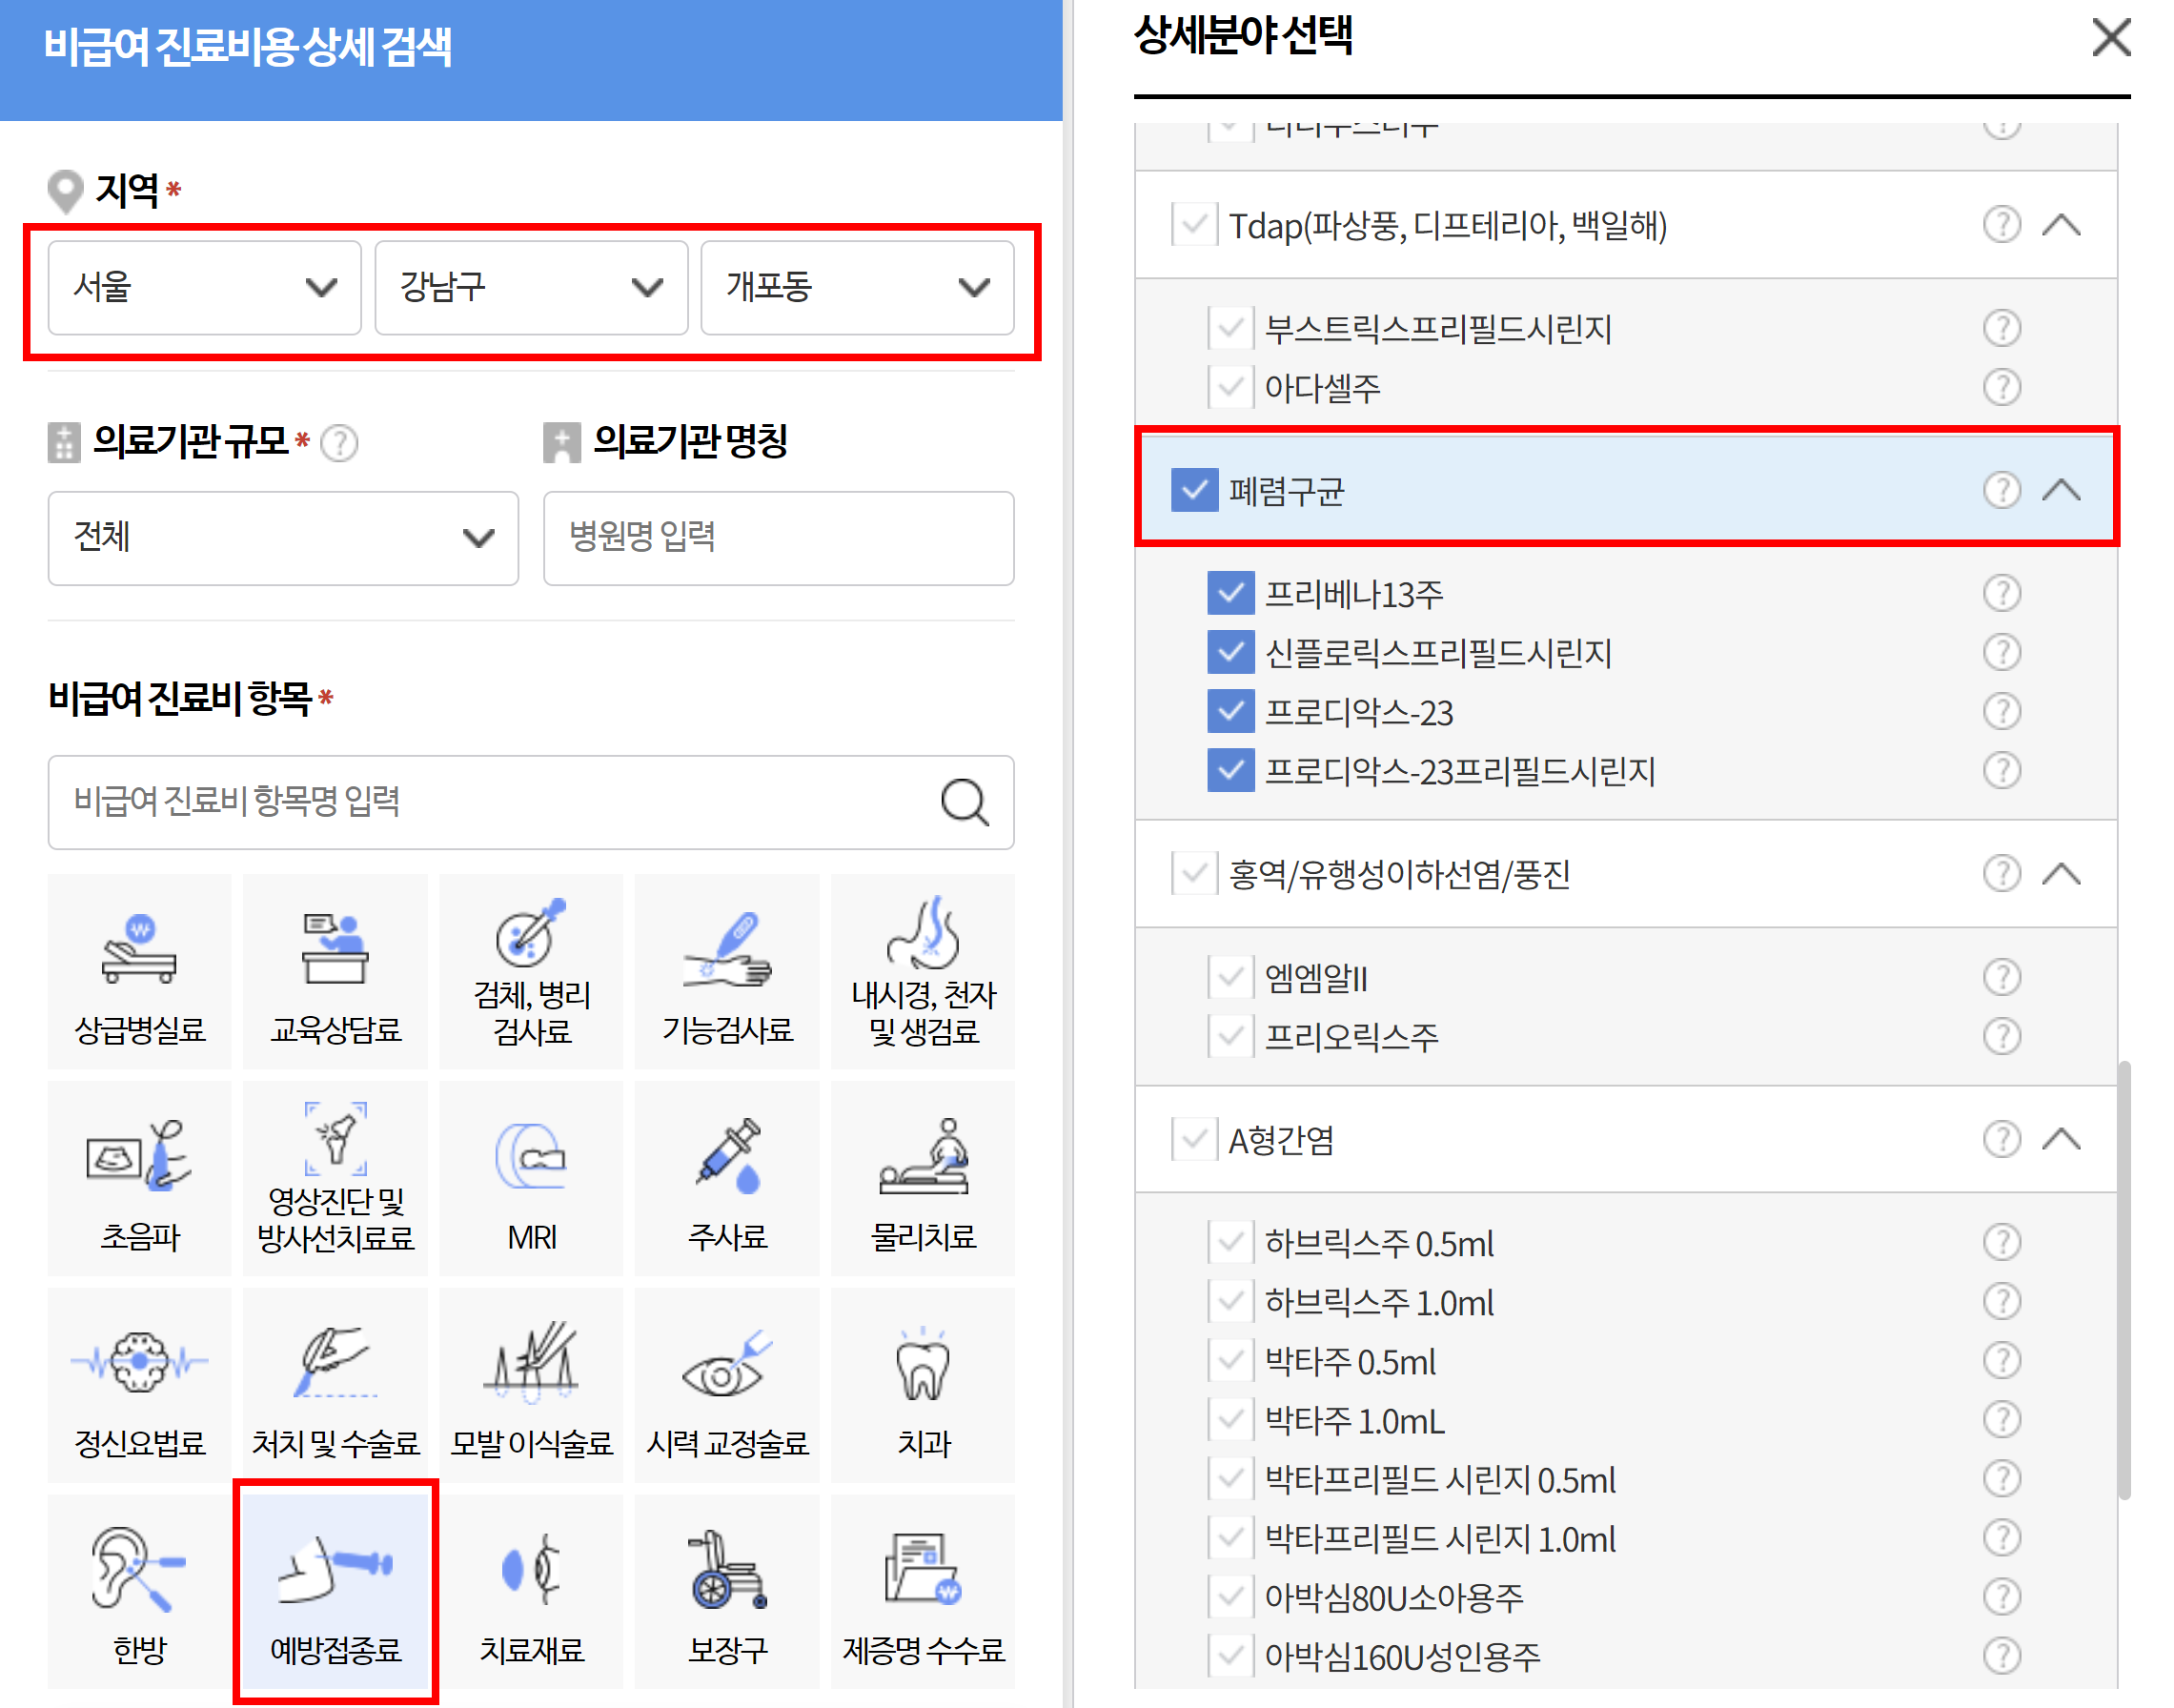Image resolution: width=2174 pixels, height=1708 pixels.
Task: Collapse the Tdap vaccine group
Action: (2060, 225)
